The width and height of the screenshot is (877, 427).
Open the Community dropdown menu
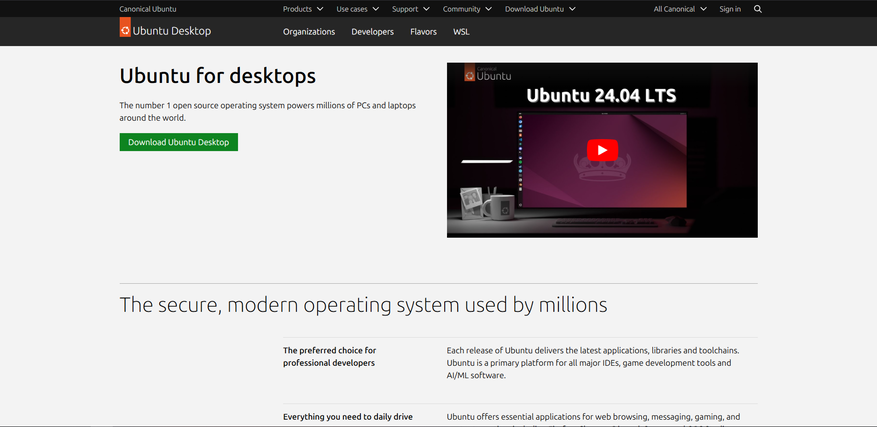(x=467, y=9)
